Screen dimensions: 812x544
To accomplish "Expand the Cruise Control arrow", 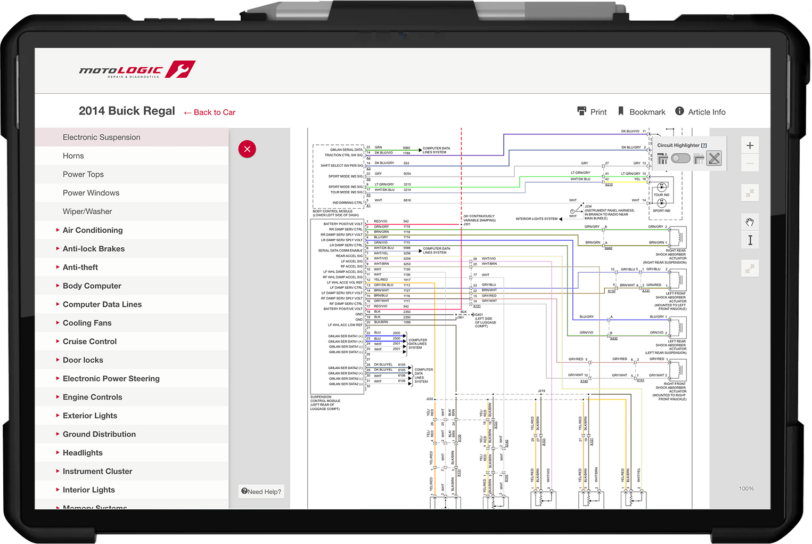I will pos(57,341).
